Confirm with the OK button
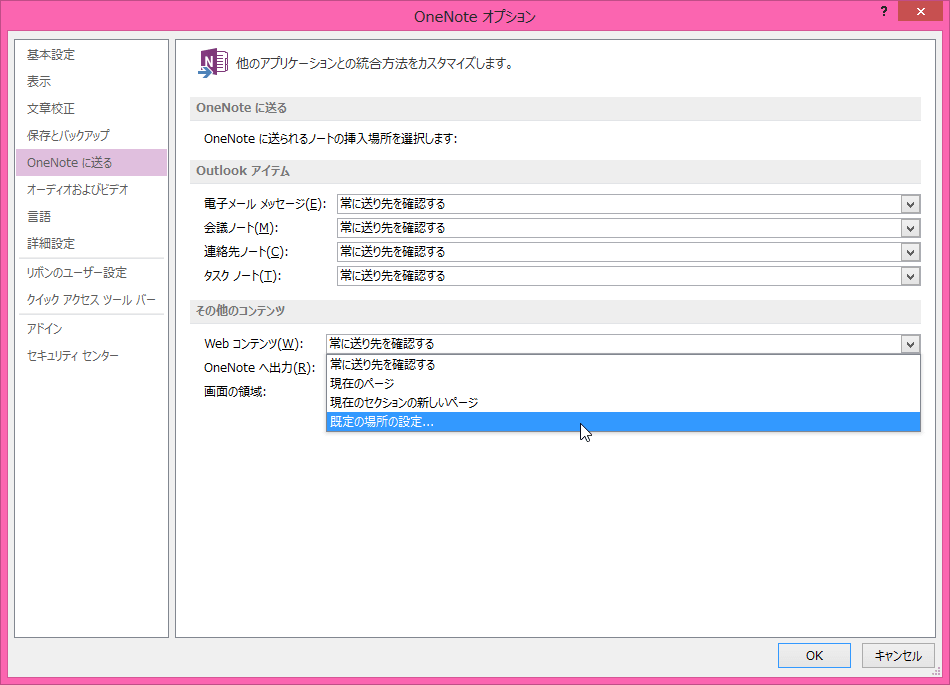This screenshot has width=950, height=685. pyautogui.click(x=814, y=655)
